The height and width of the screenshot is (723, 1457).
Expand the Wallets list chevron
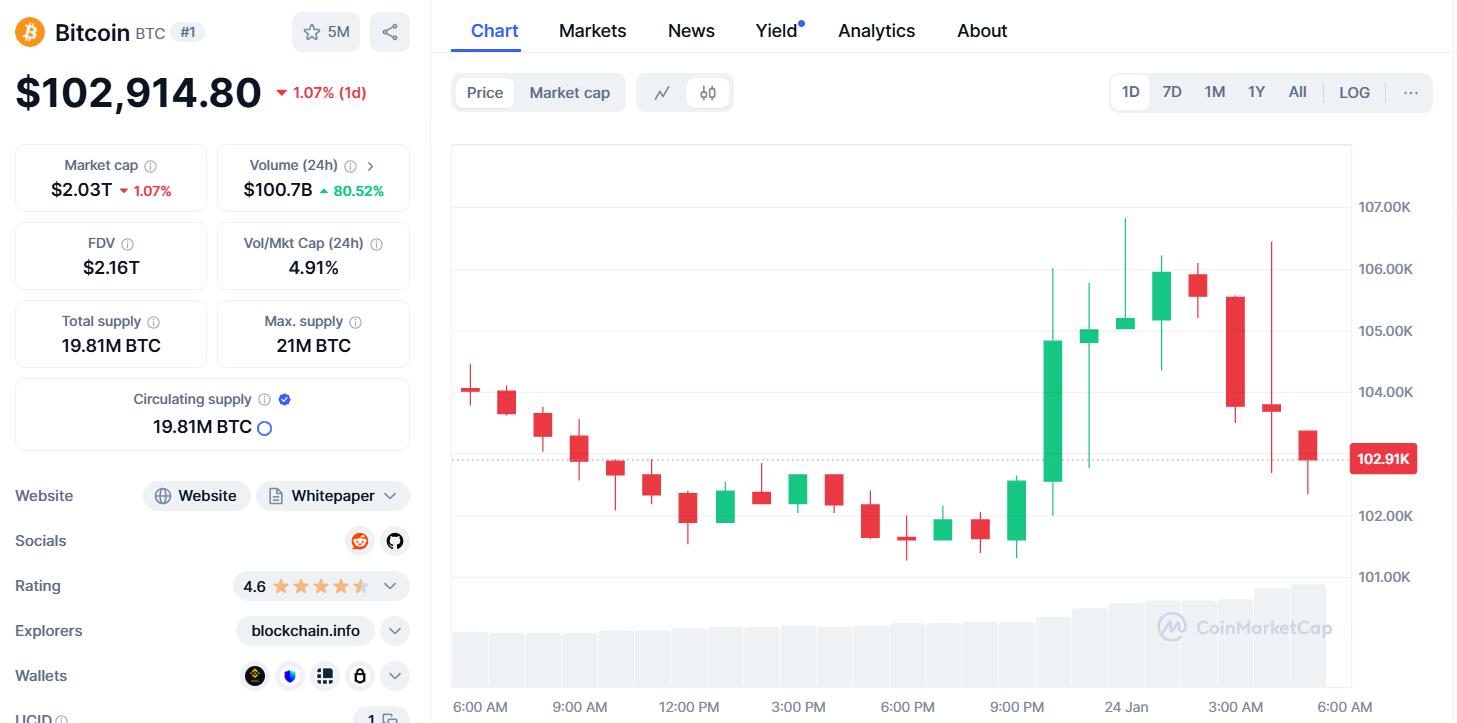pyautogui.click(x=395, y=676)
